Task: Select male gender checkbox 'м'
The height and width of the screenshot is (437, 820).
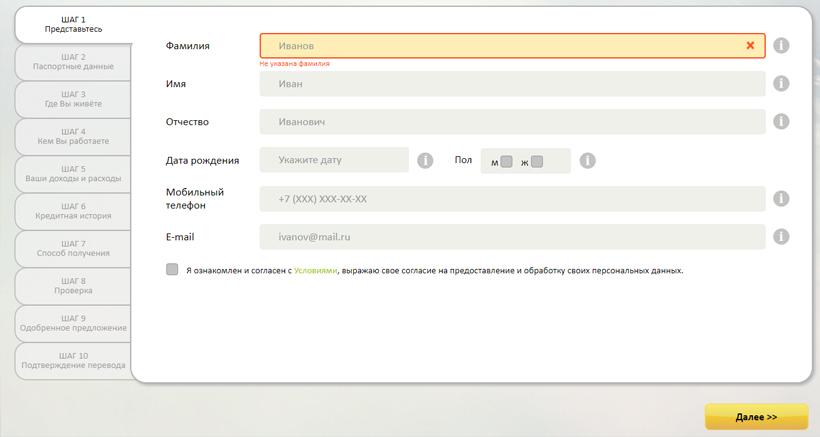Action: click(x=506, y=161)
